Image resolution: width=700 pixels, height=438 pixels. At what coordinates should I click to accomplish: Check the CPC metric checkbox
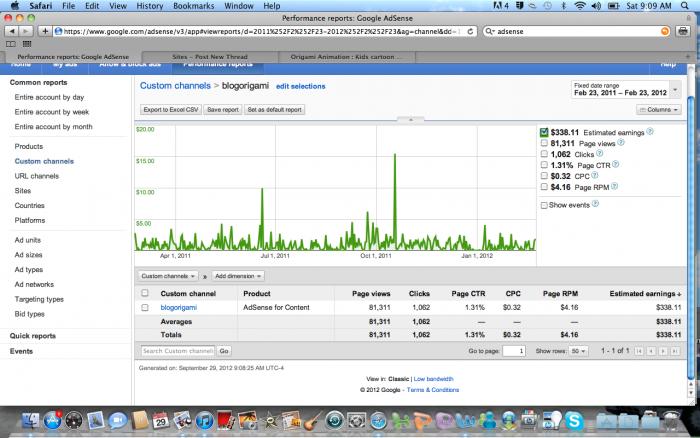[x=544, y=176]
